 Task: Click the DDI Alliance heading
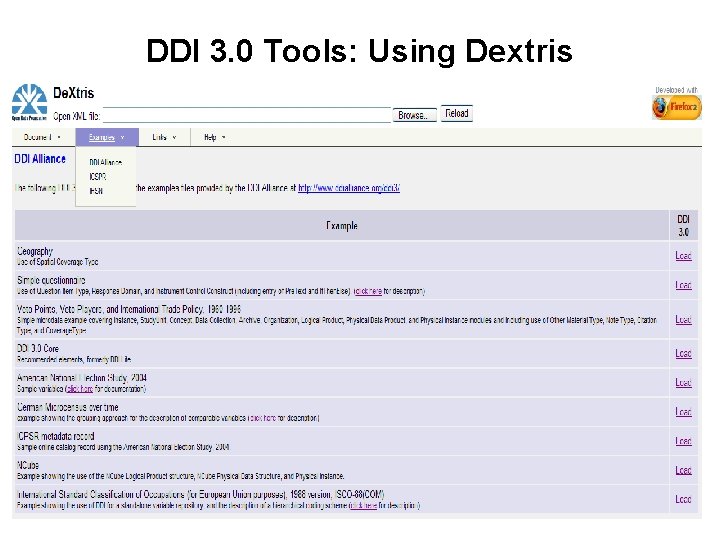coord(40,159)
